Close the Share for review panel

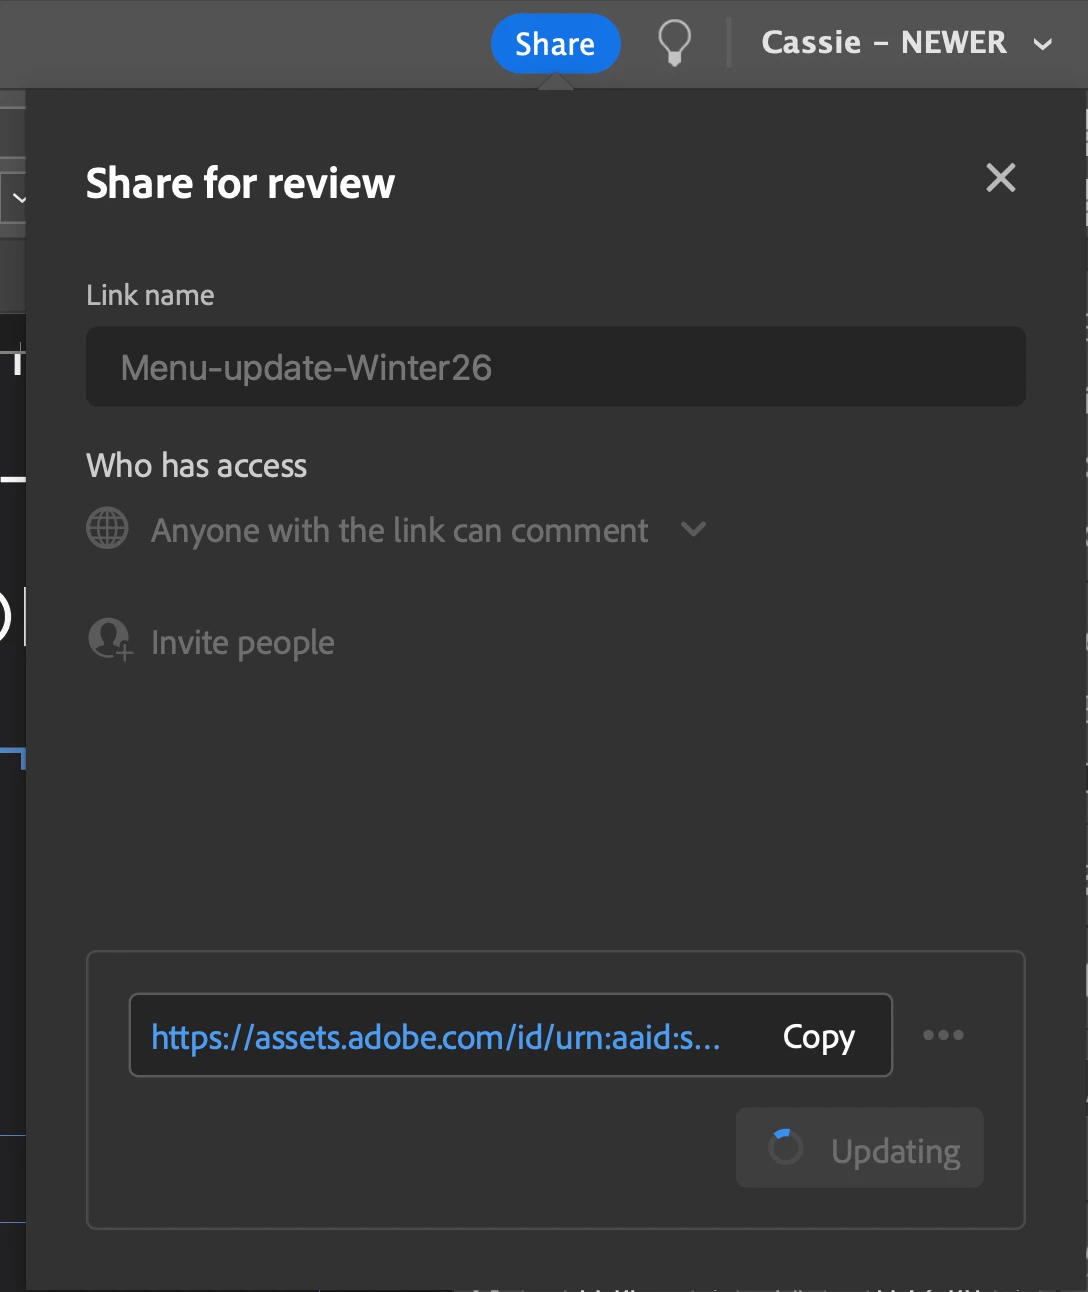click(x=1000, y=178)
